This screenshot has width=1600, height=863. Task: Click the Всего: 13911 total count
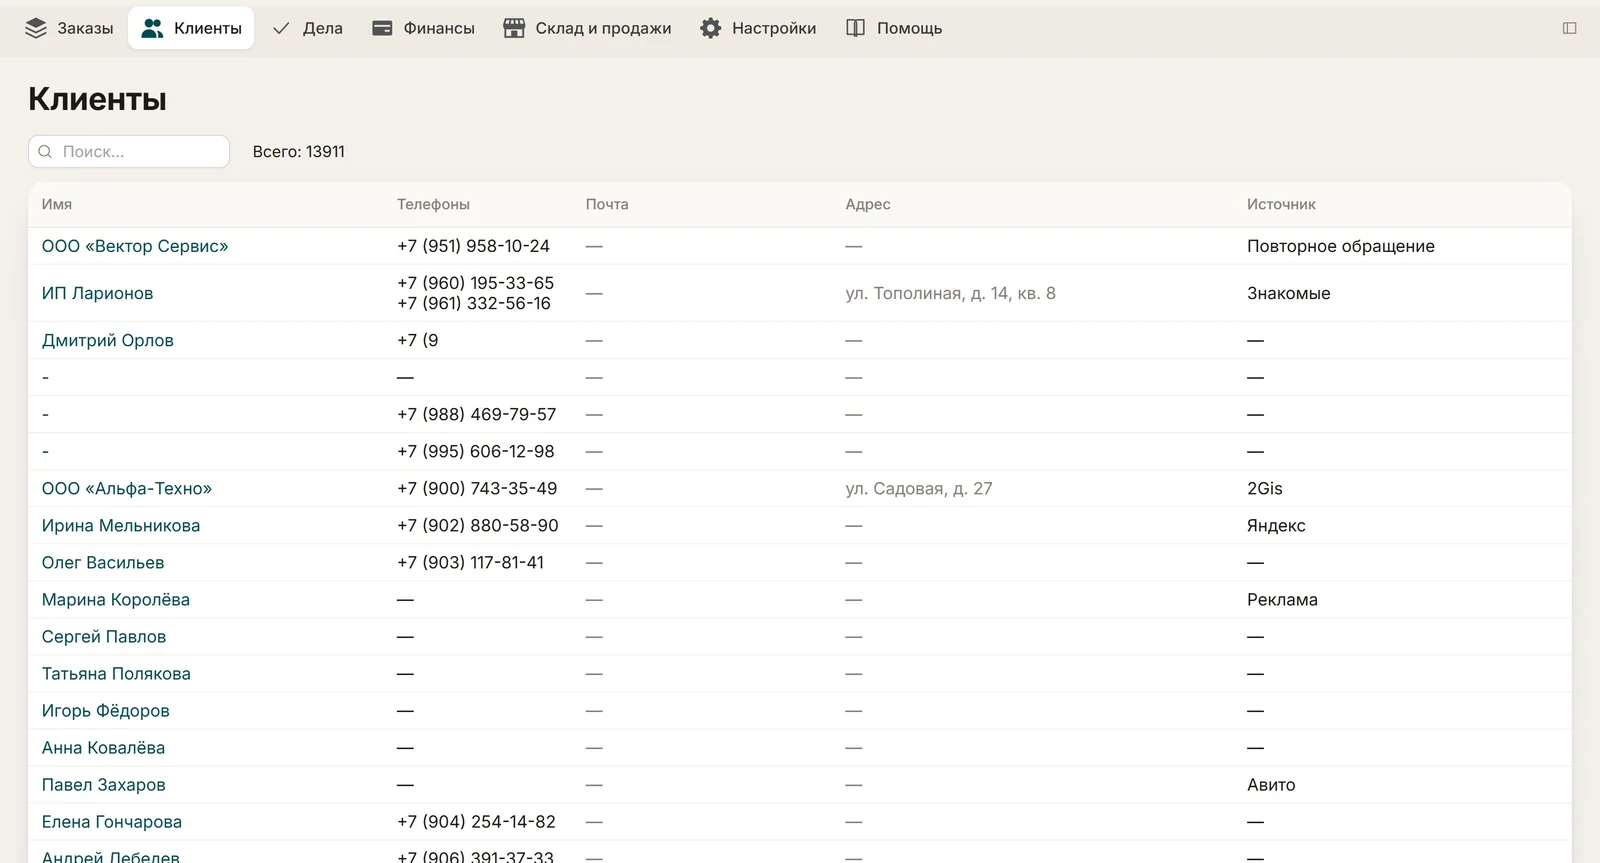(299, 152)
